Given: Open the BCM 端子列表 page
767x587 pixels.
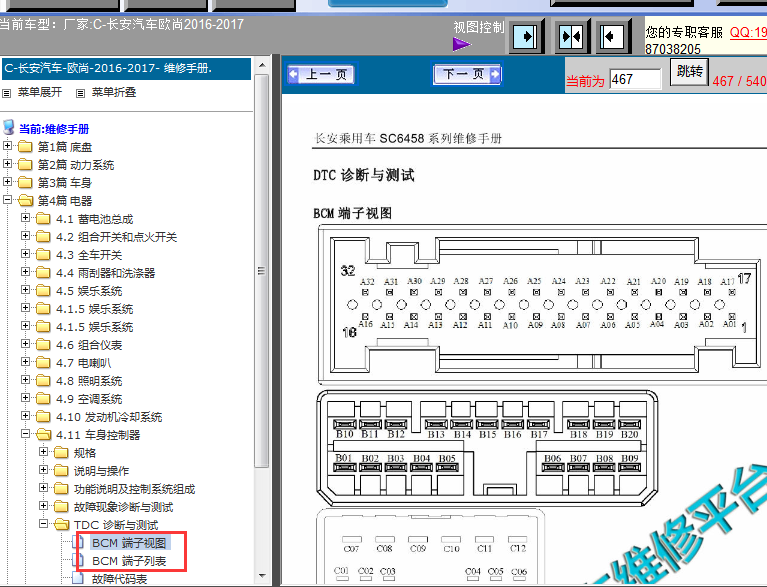Looking at the screenshot, I should click(129, 561).
